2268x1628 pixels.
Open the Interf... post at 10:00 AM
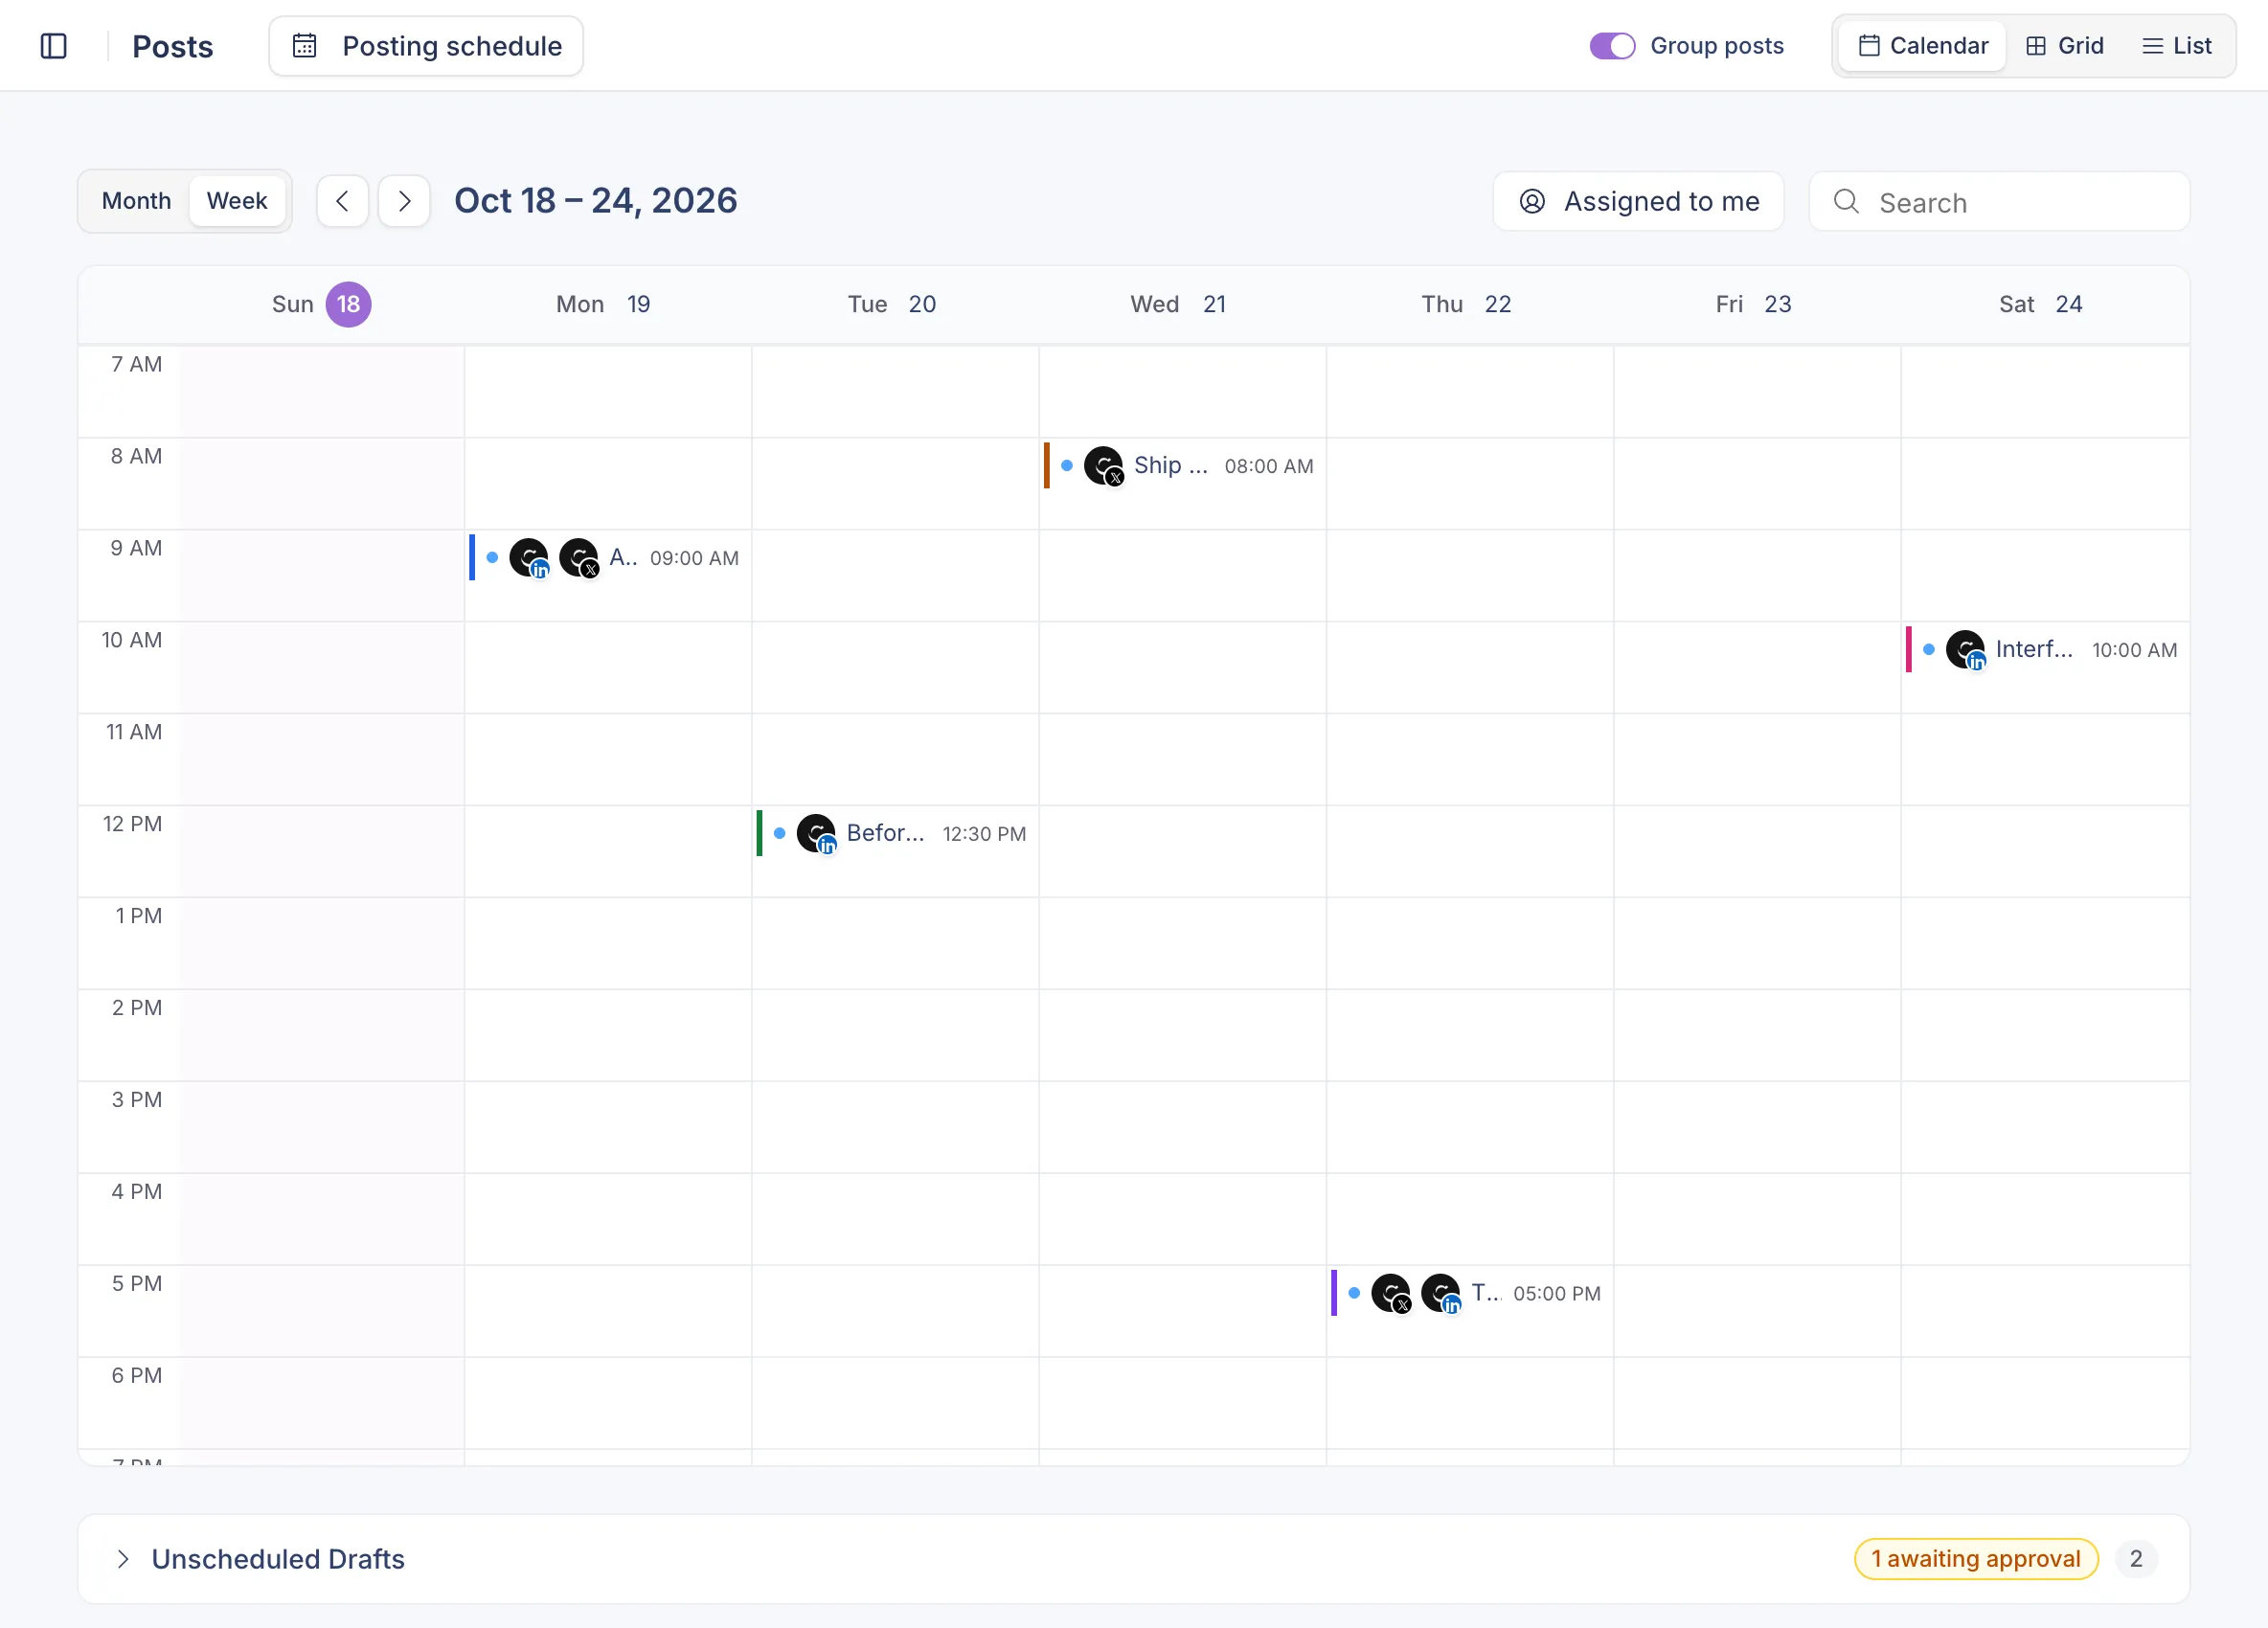2044,650
